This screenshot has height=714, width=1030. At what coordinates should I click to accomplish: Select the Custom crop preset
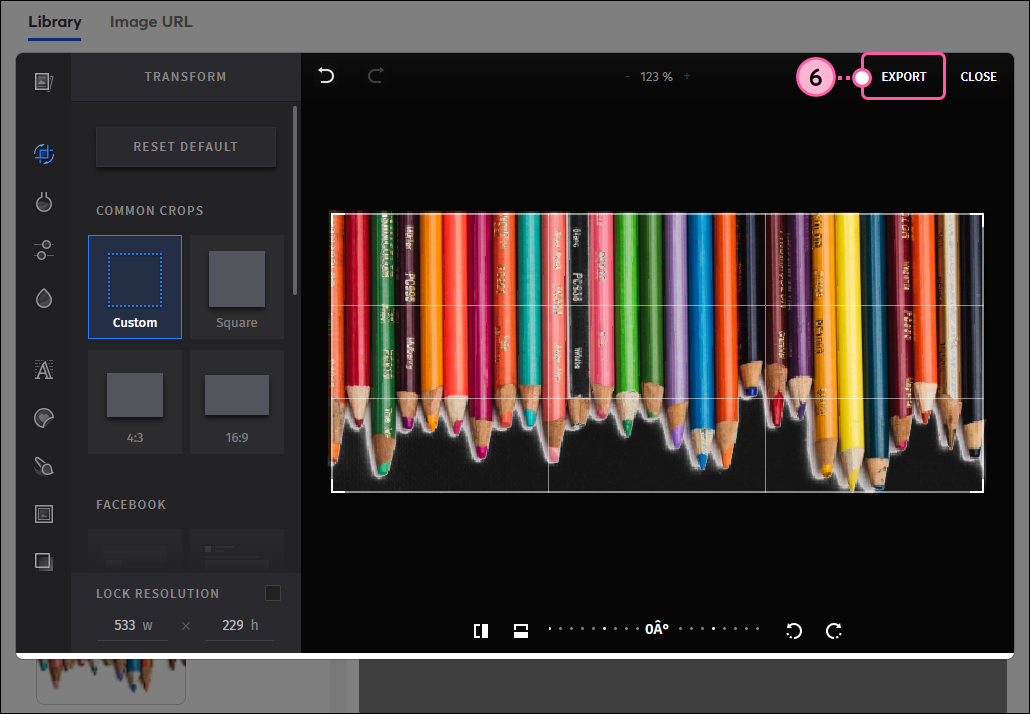[135, 287]
